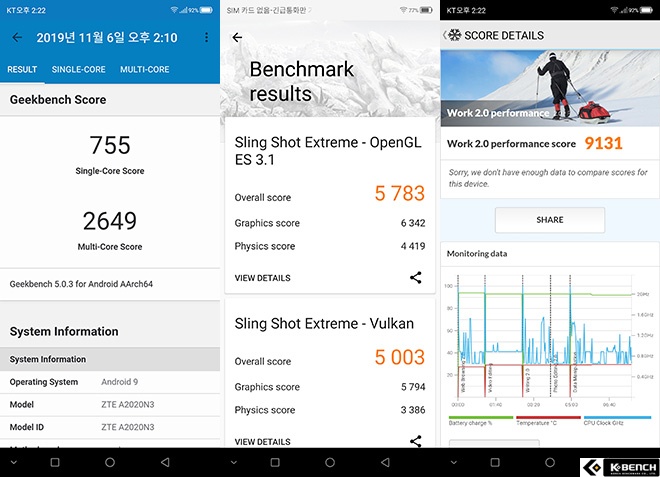The image size is (660, 477).
Task: Tap battery icon in Geekbench status bar
Action: (x=206, y=10)
